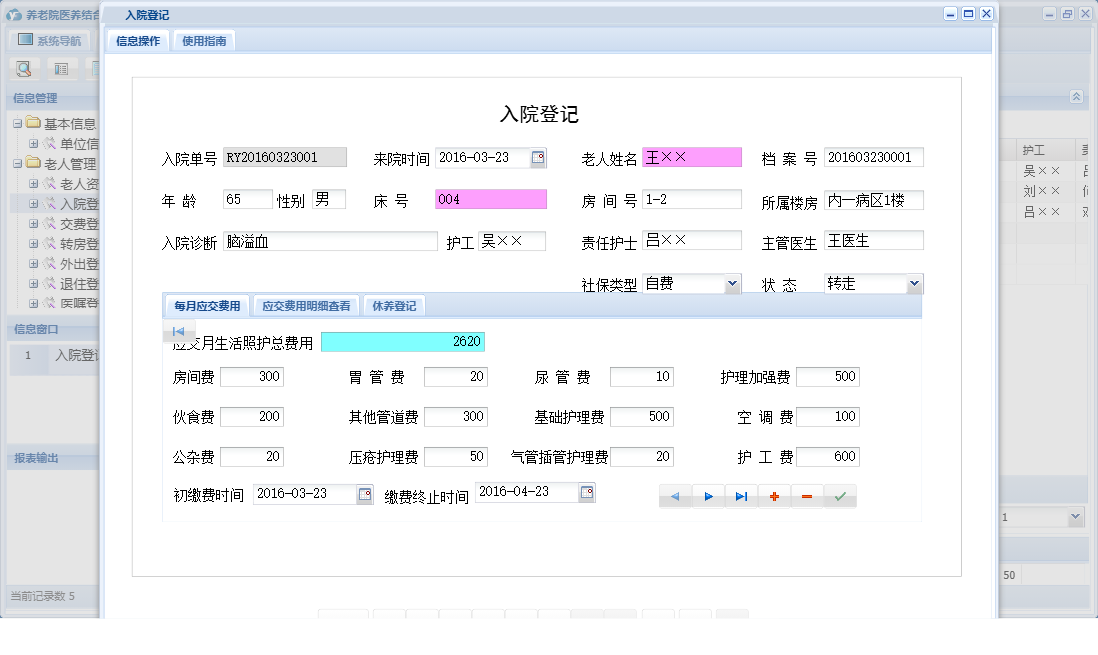Click the first-record icon above the fee fields
Screen dimensions: 1098x655
(178, 332)
